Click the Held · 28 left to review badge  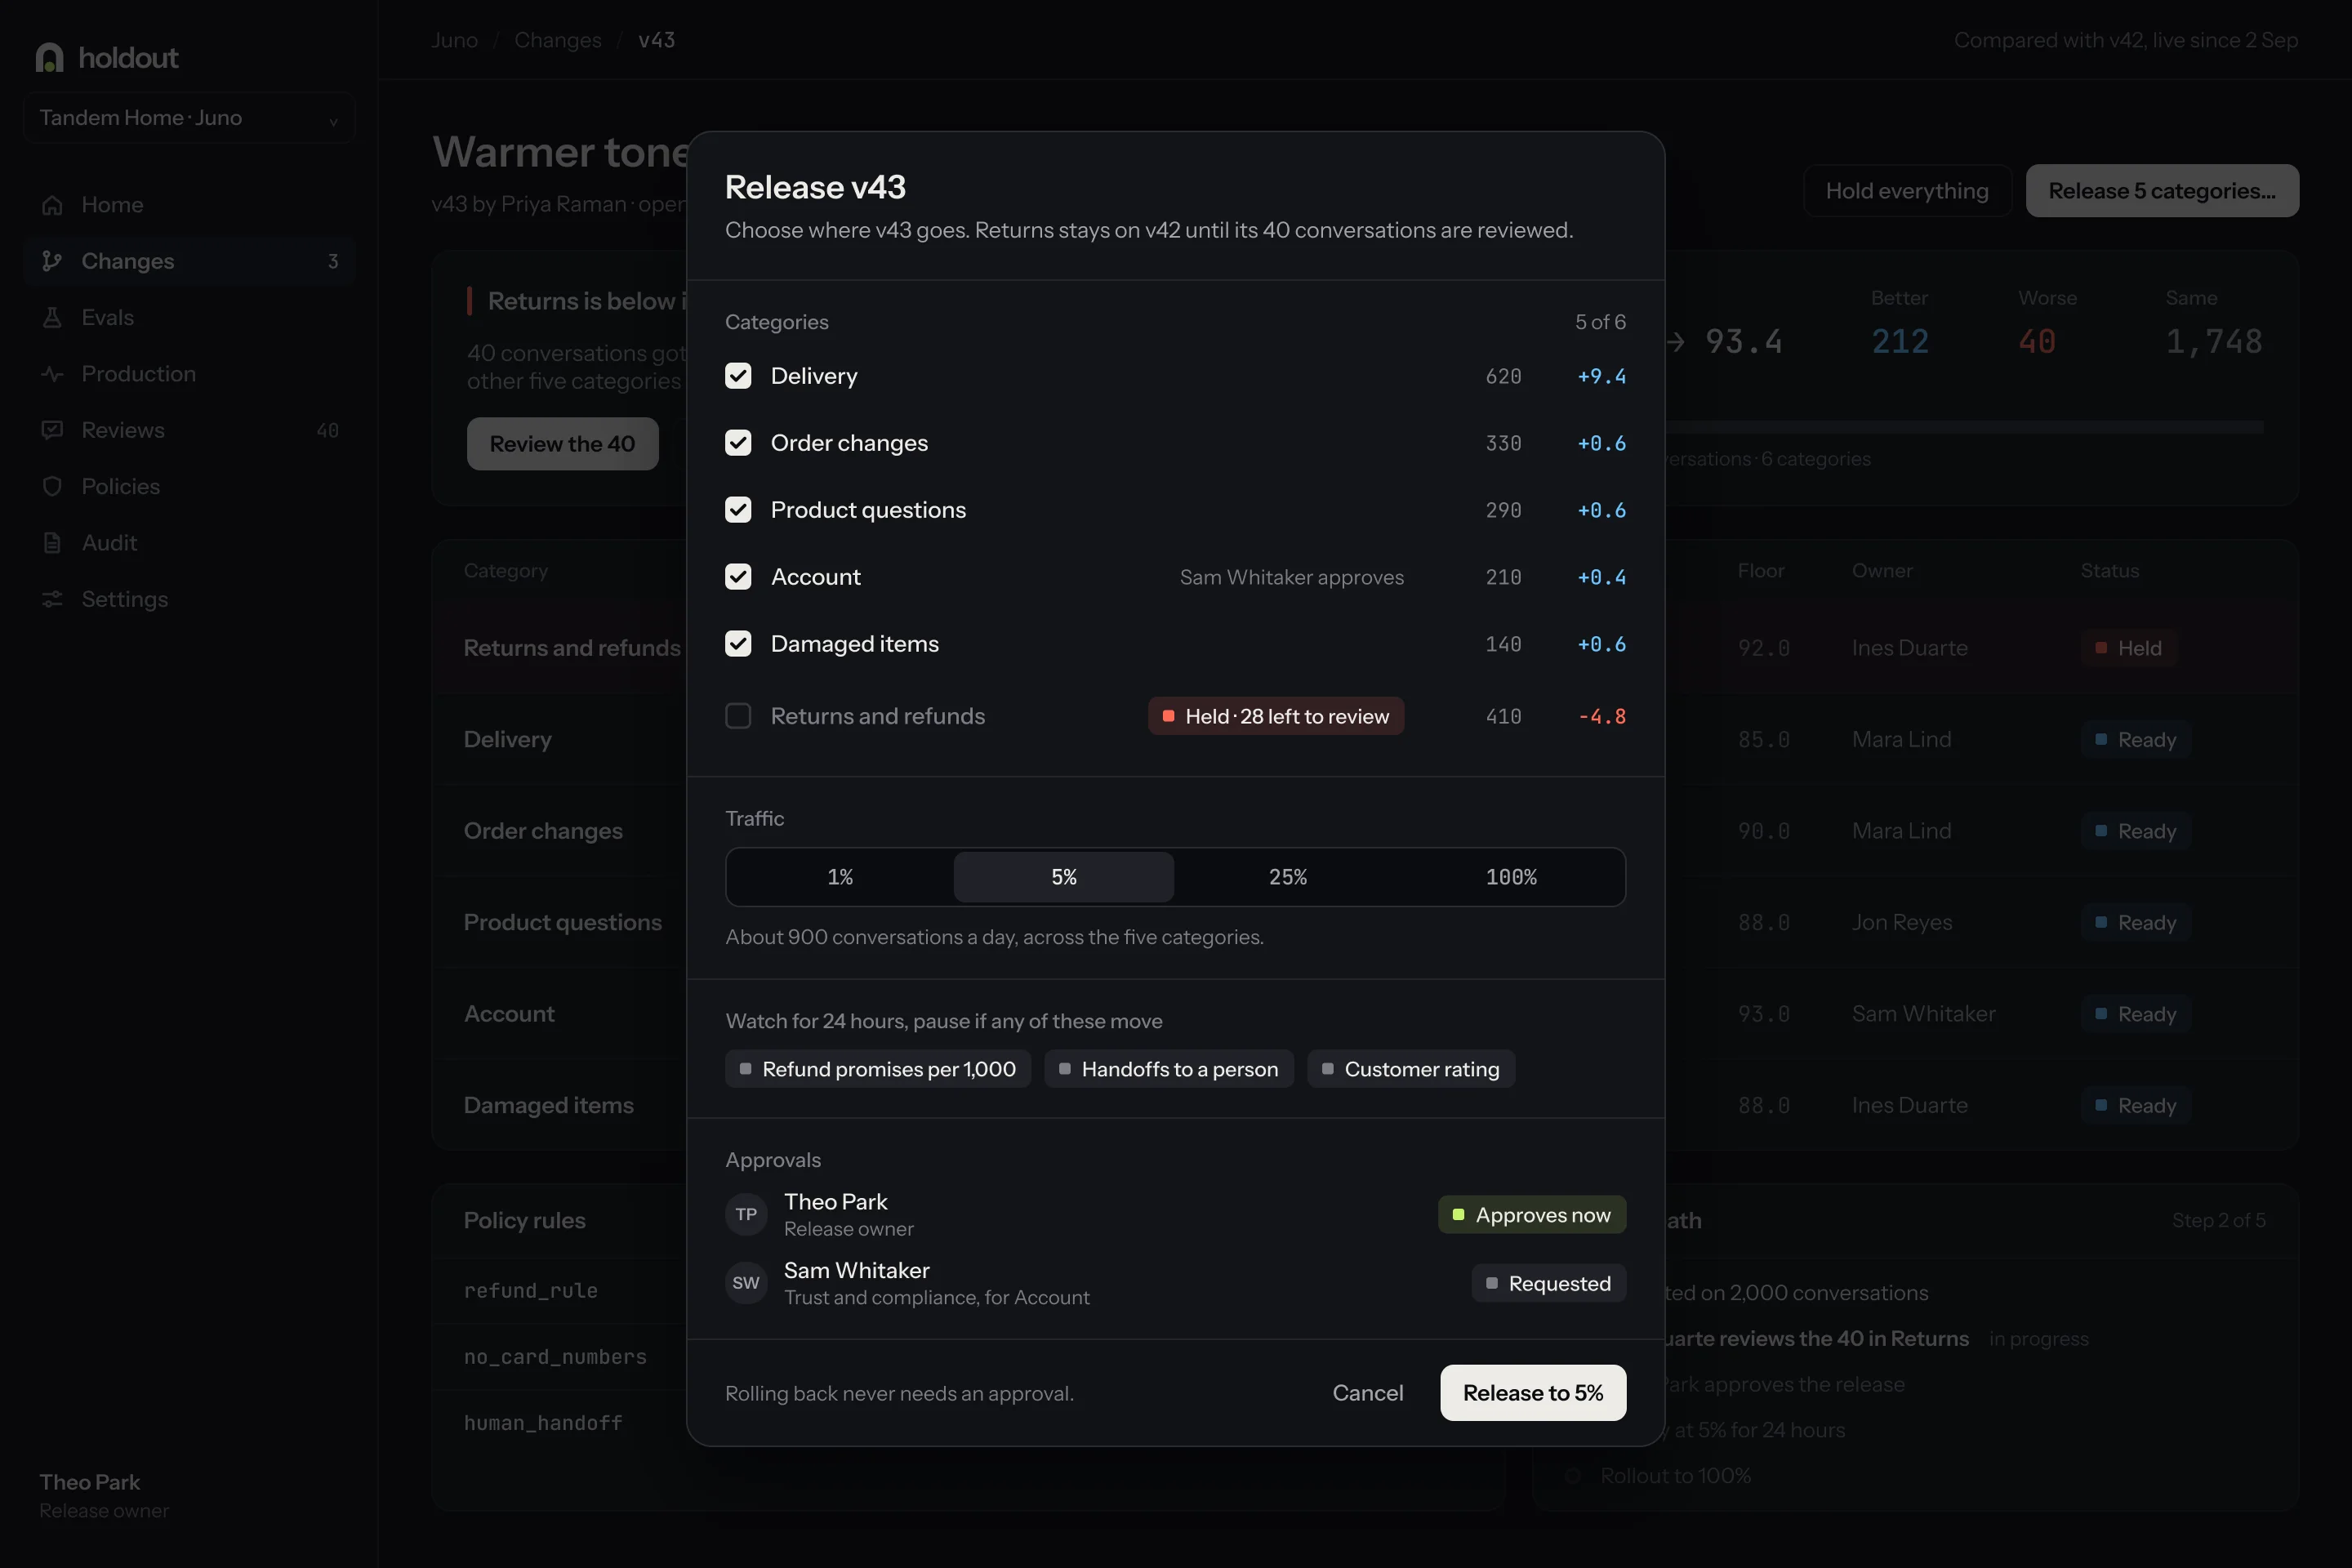[1276, 716]
